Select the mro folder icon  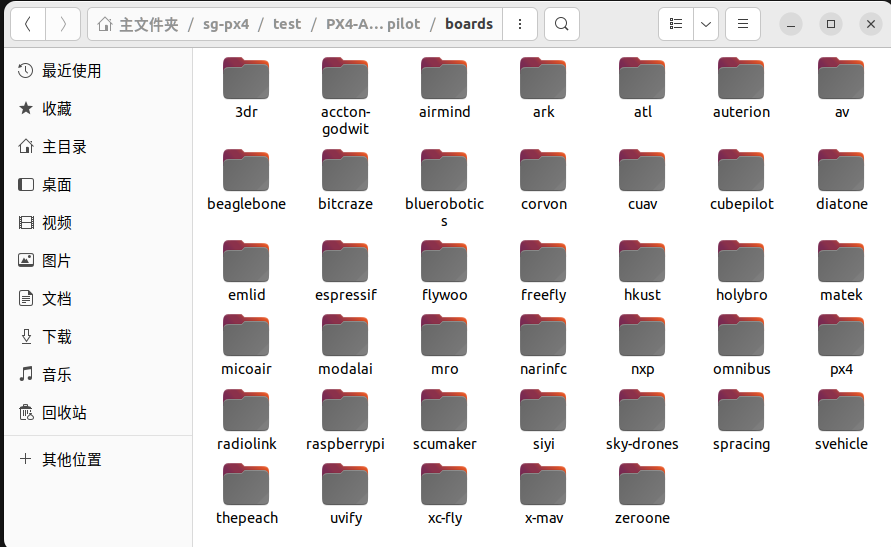click(444, 336)
